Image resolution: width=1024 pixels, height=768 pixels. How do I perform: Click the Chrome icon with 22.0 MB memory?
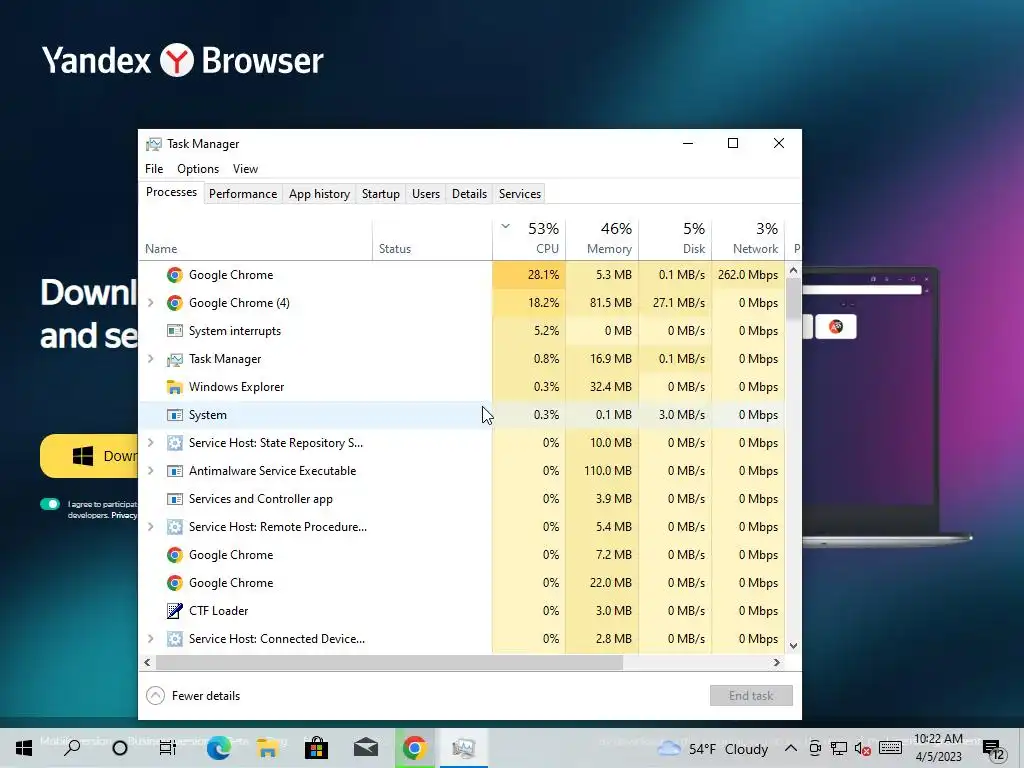174,583
